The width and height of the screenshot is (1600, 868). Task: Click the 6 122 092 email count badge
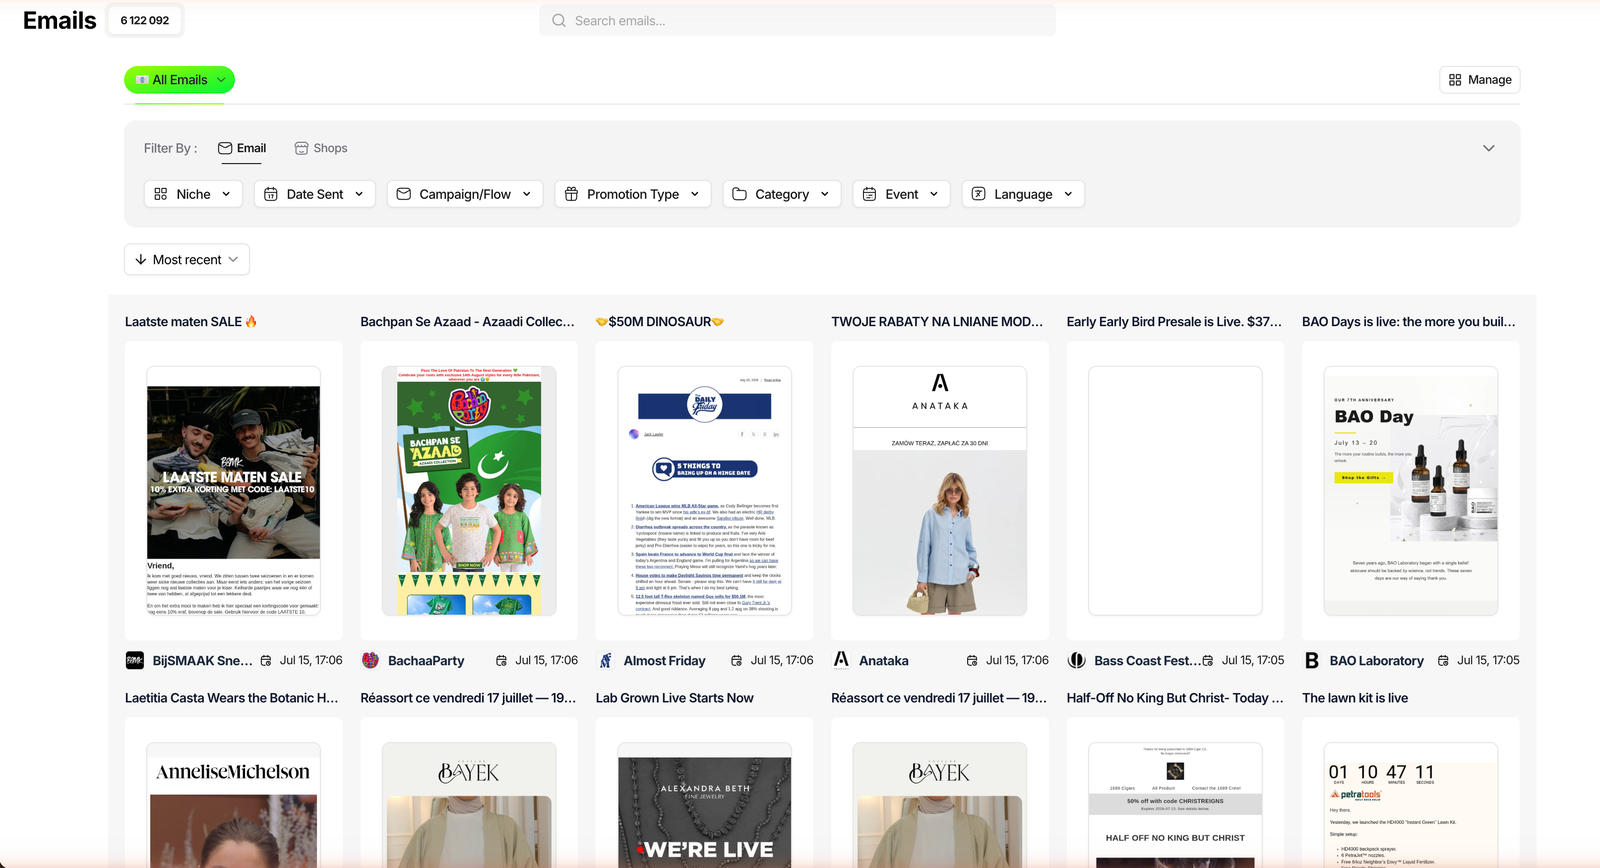(145, 20)
